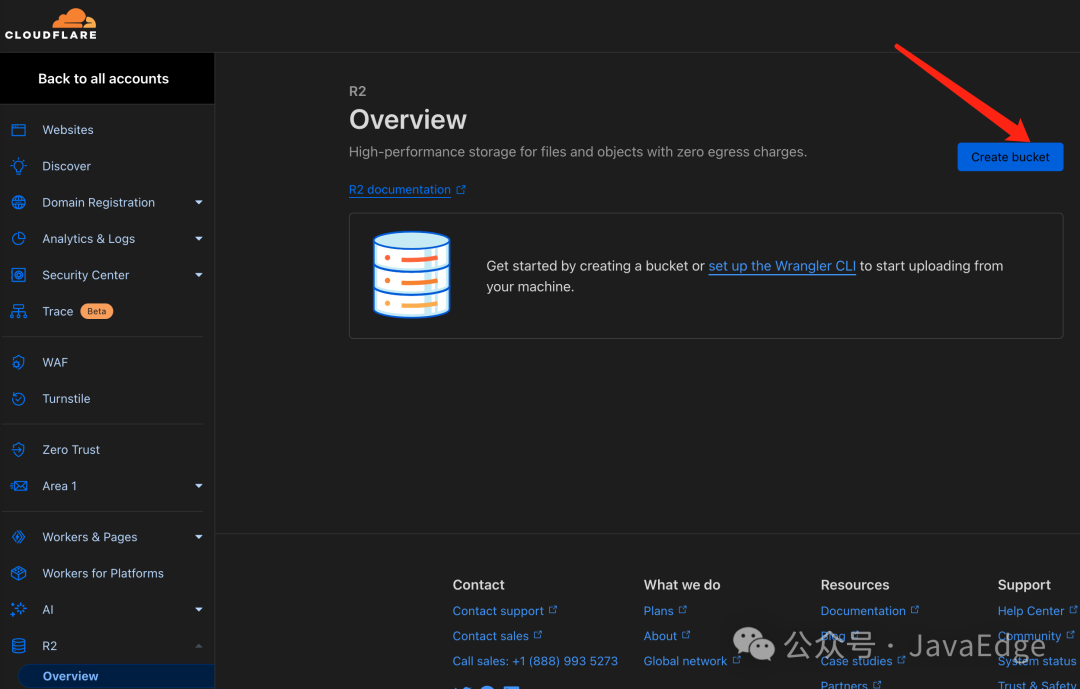The height and width of the screenshot is (689, 1080).
Task: Click the Global network footer link
Action: pos(685,661)
